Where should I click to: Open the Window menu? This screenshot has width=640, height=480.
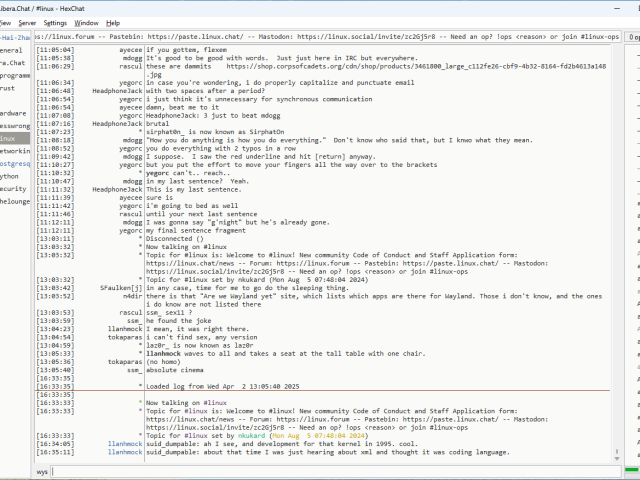tap(86, 22)
